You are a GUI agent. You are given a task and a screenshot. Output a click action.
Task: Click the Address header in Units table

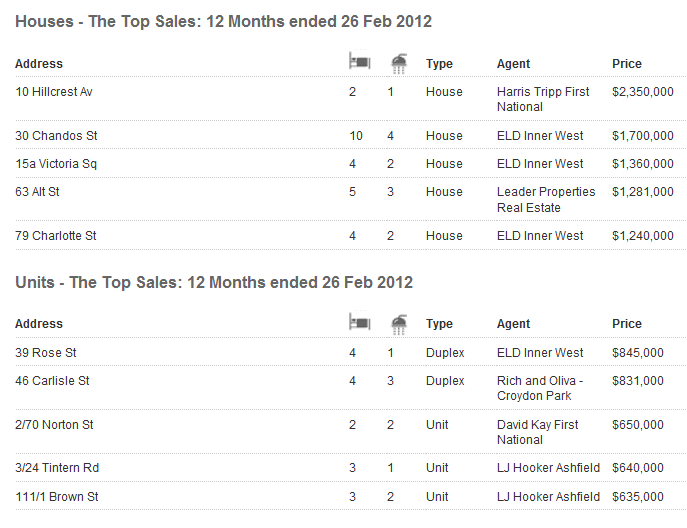[x=39, y=324]
